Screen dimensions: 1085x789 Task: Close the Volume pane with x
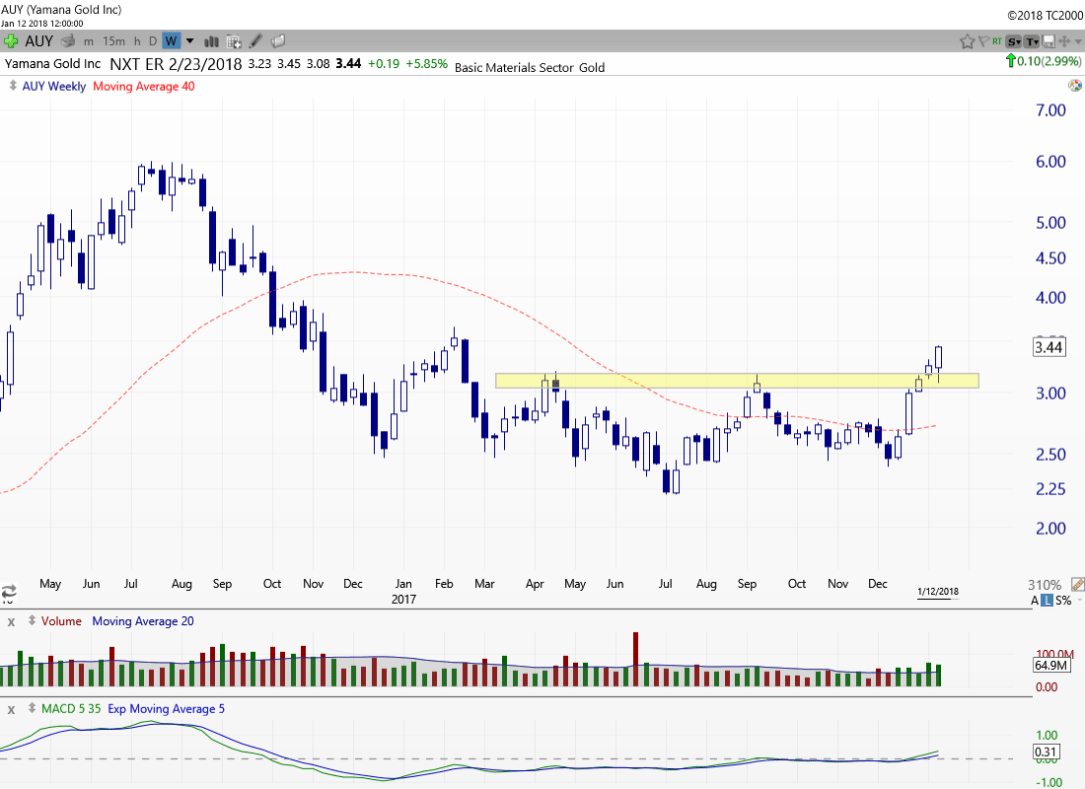pos(12,621)
